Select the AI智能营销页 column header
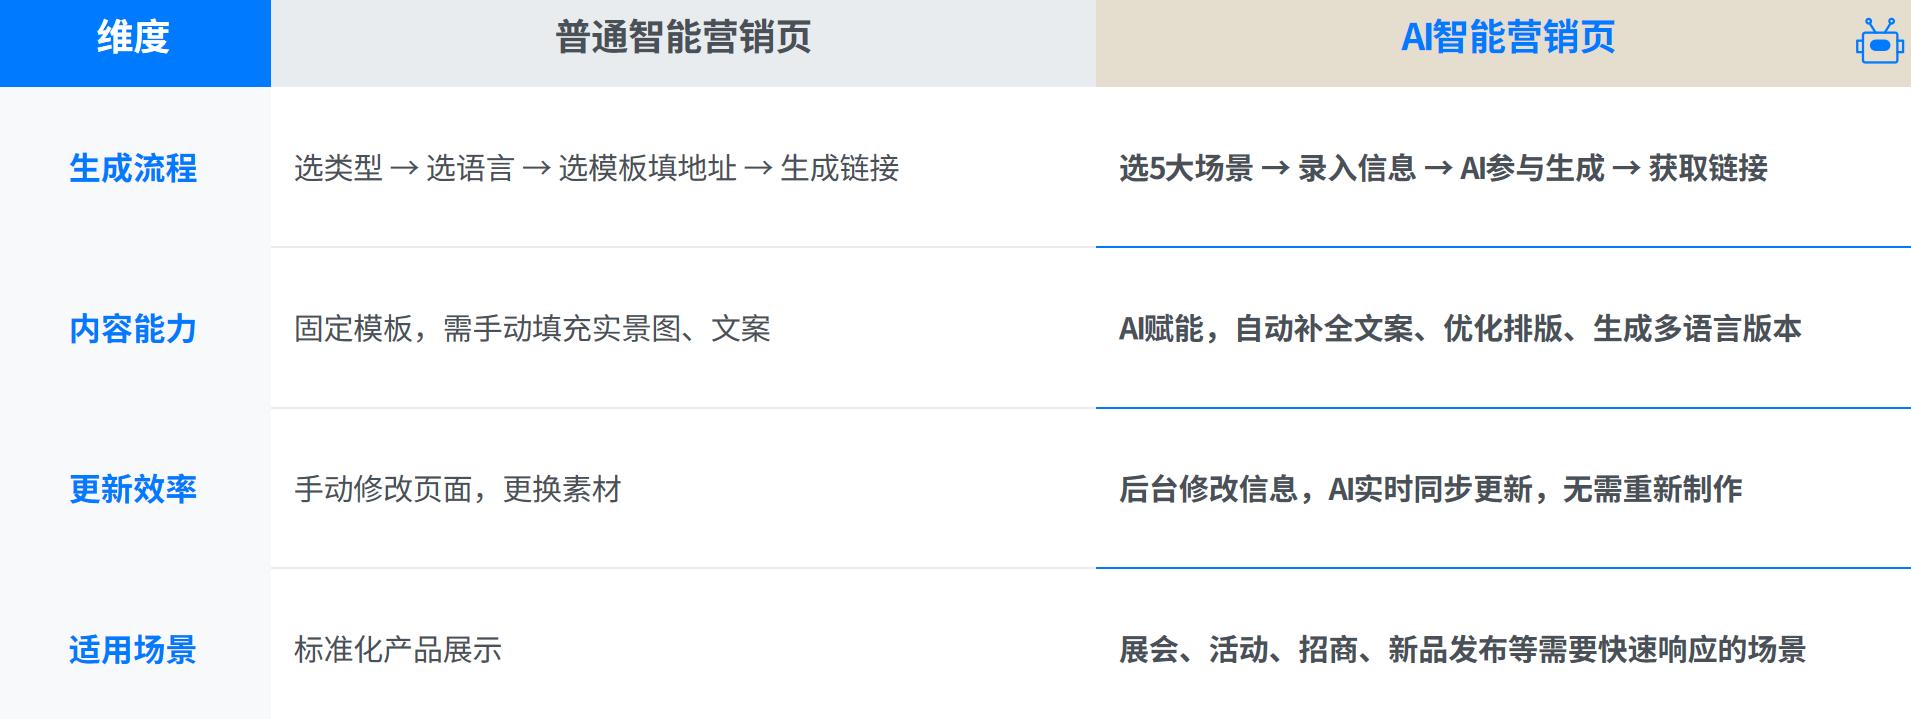 point(1503,43)
